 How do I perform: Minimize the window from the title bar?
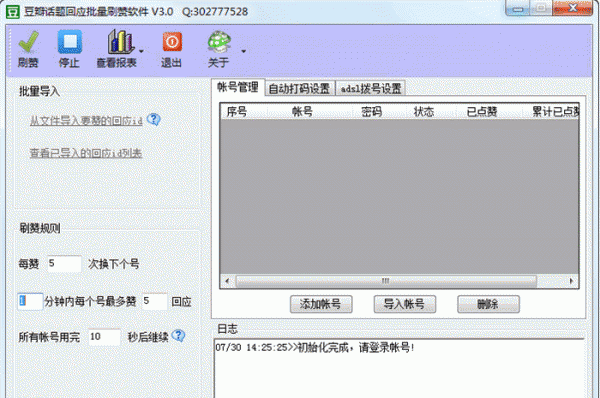[519, 8]
